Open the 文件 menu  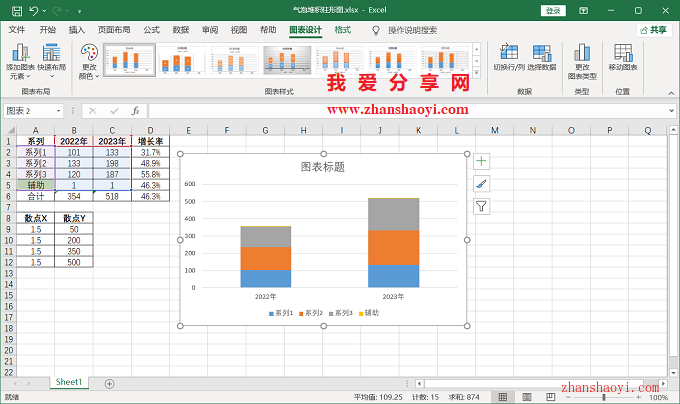click(17, 30)
